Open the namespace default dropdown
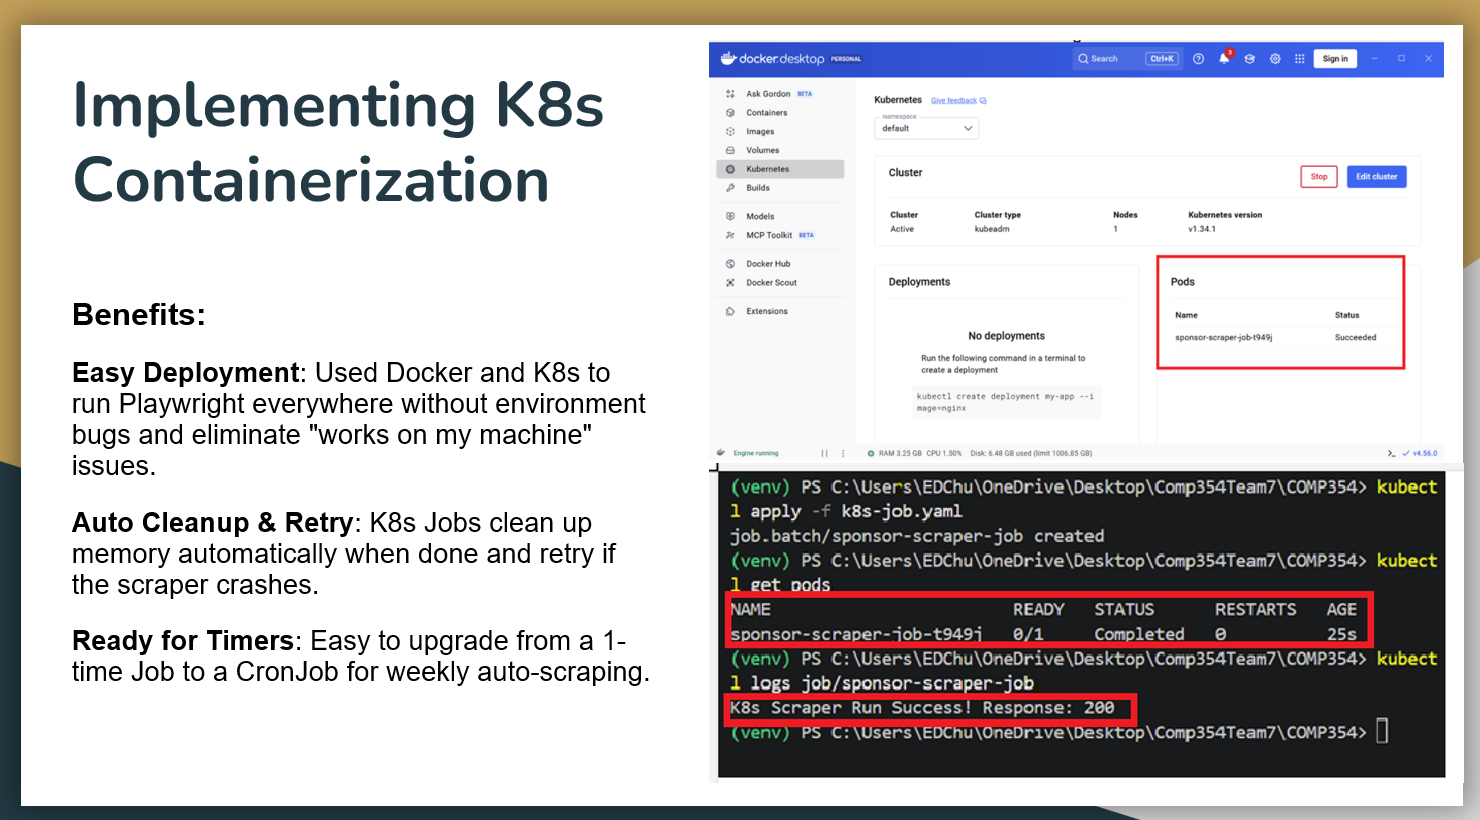 pos(927,128)
